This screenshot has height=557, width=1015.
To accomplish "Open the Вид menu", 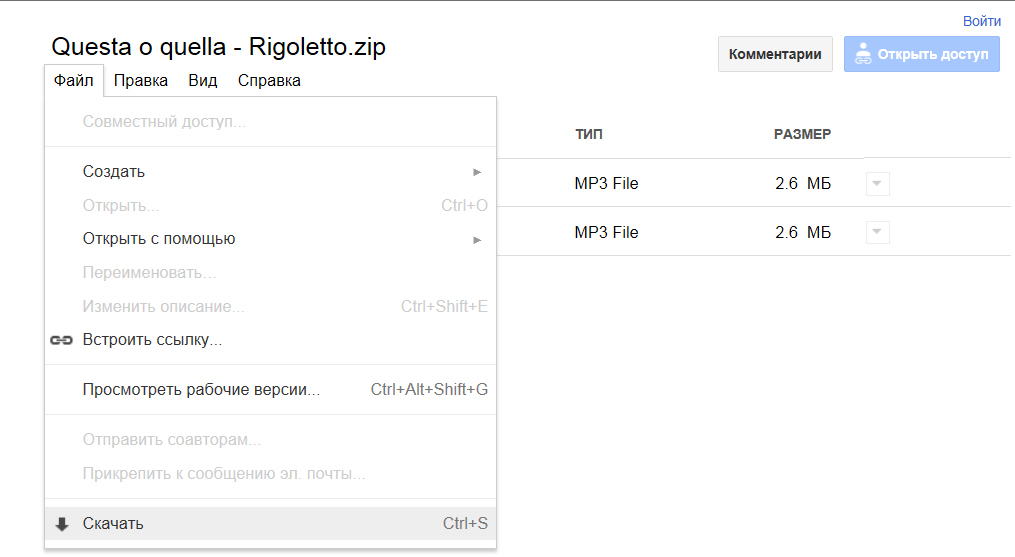I will pos(203,80).
